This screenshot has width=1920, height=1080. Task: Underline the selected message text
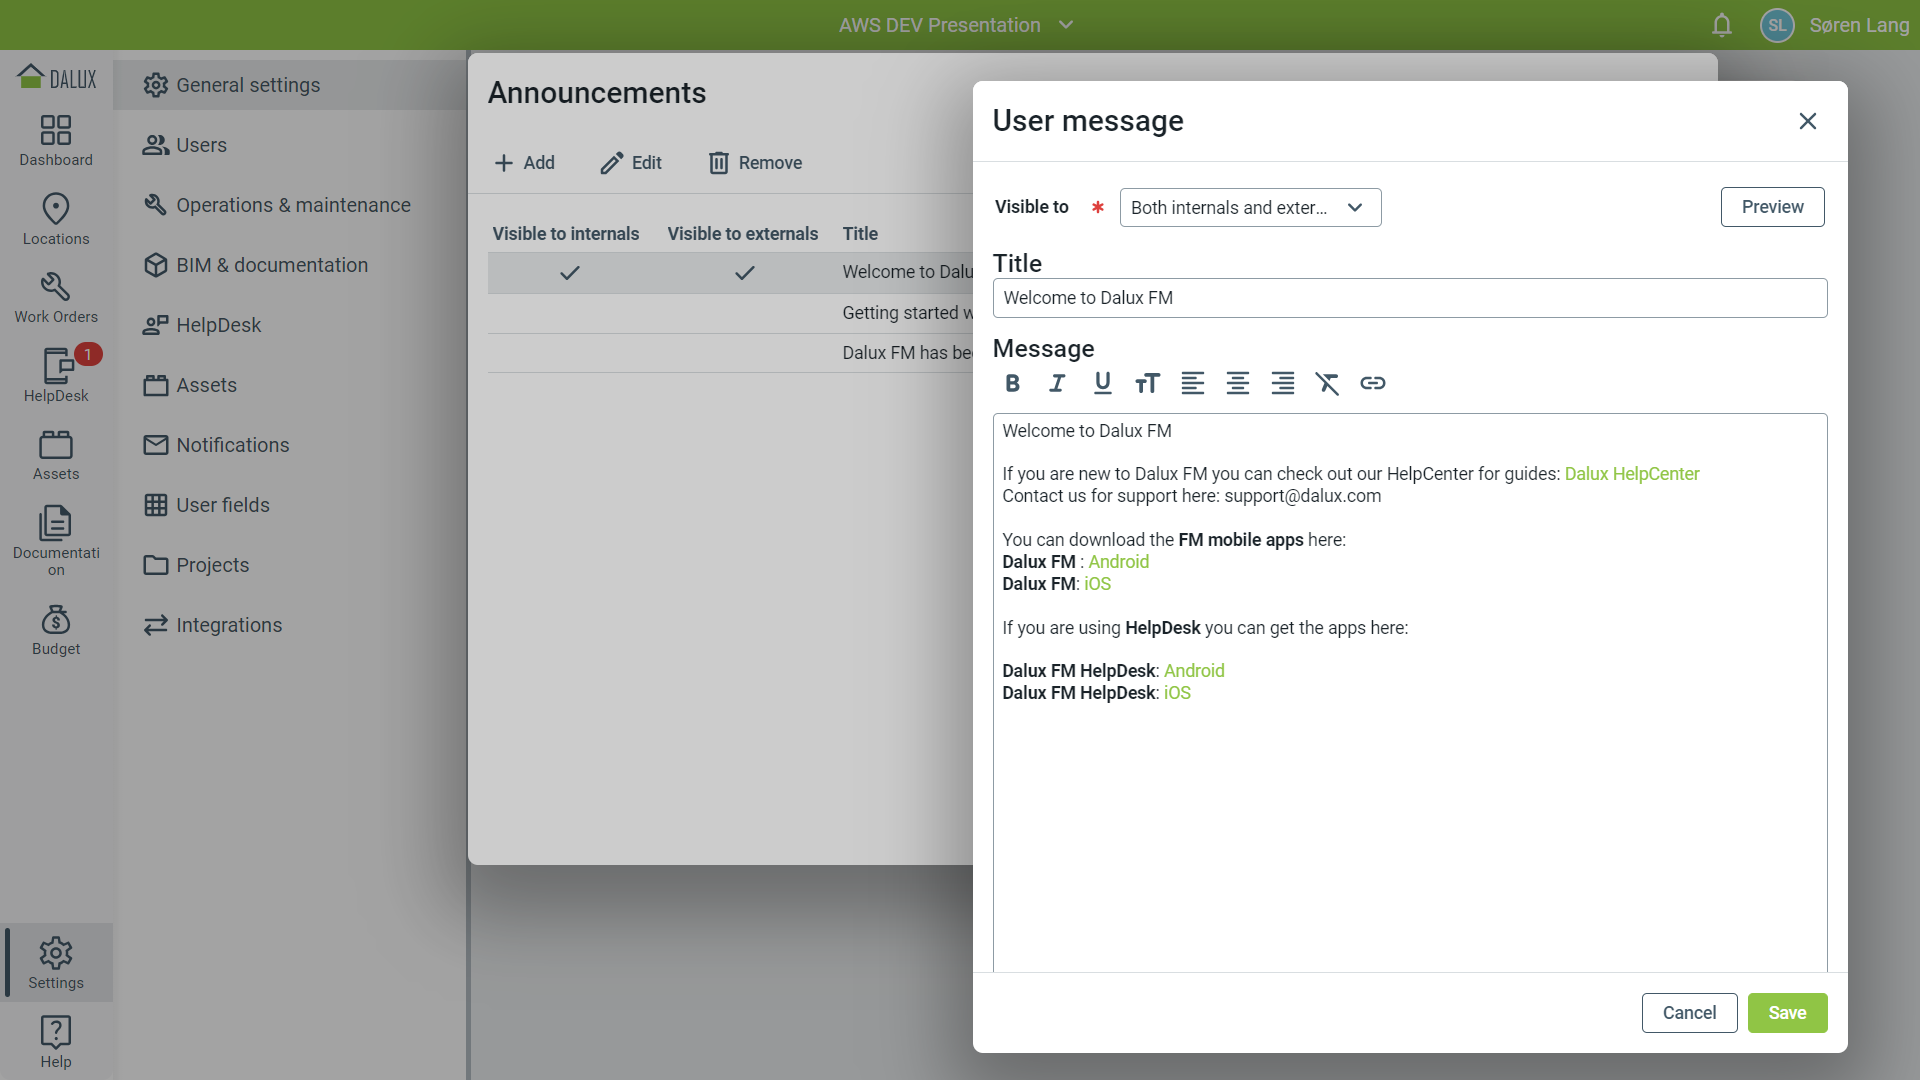pyautogui.click(x=1102, y=383)
